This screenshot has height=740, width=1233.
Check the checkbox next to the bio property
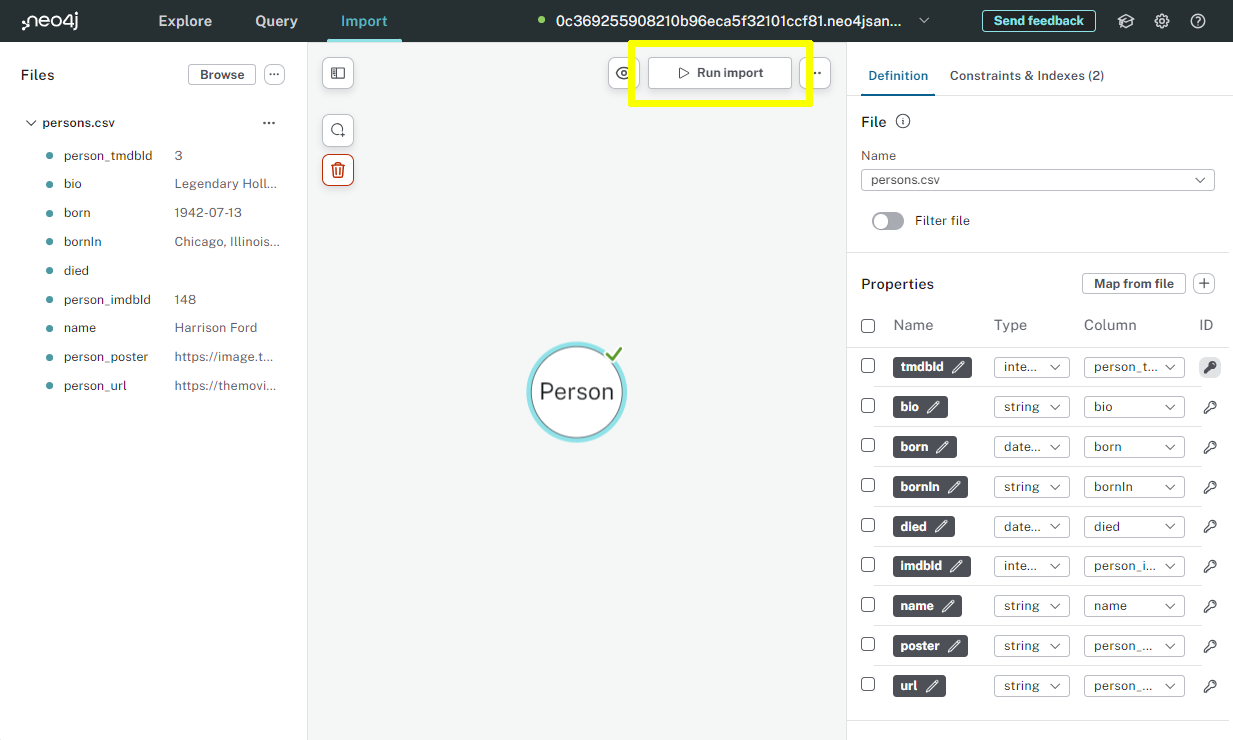867,404
